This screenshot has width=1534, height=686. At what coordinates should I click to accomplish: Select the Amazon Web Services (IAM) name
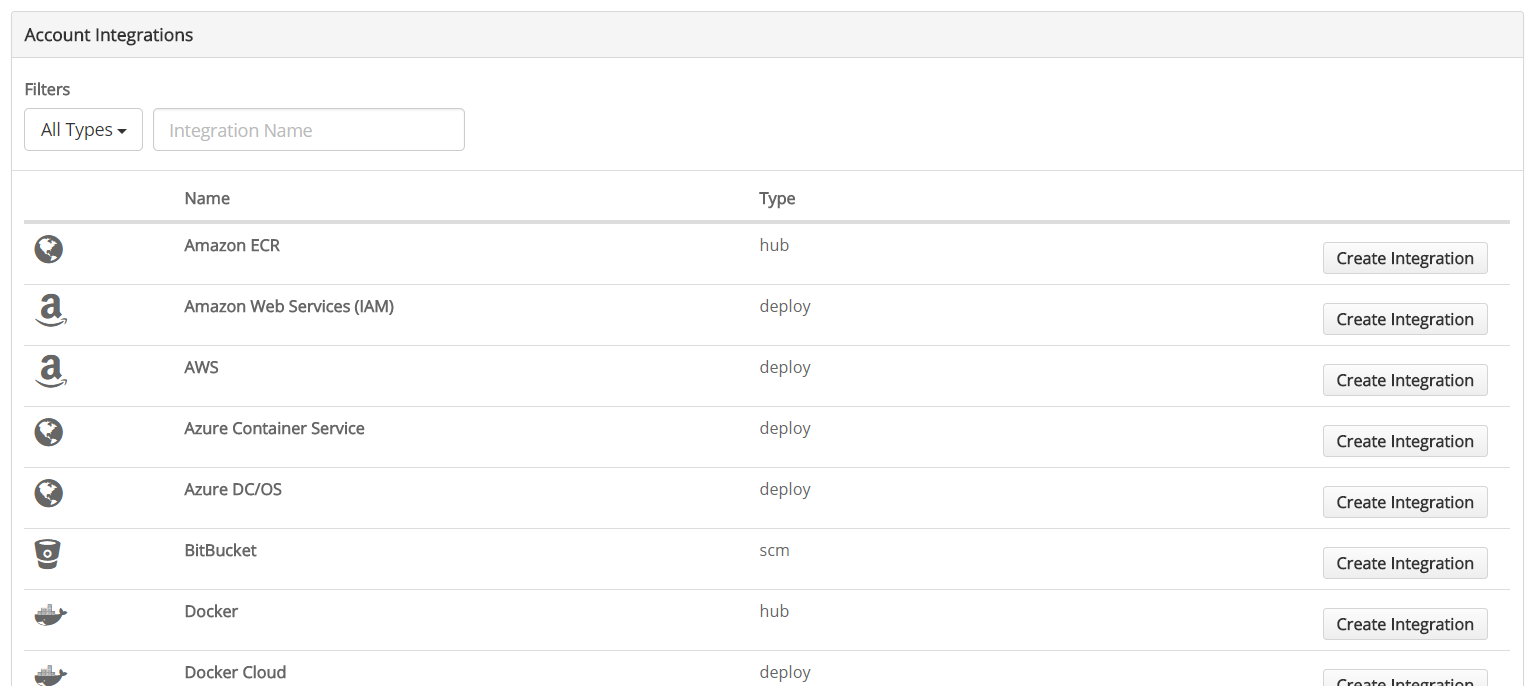click(x=289, y=306)
